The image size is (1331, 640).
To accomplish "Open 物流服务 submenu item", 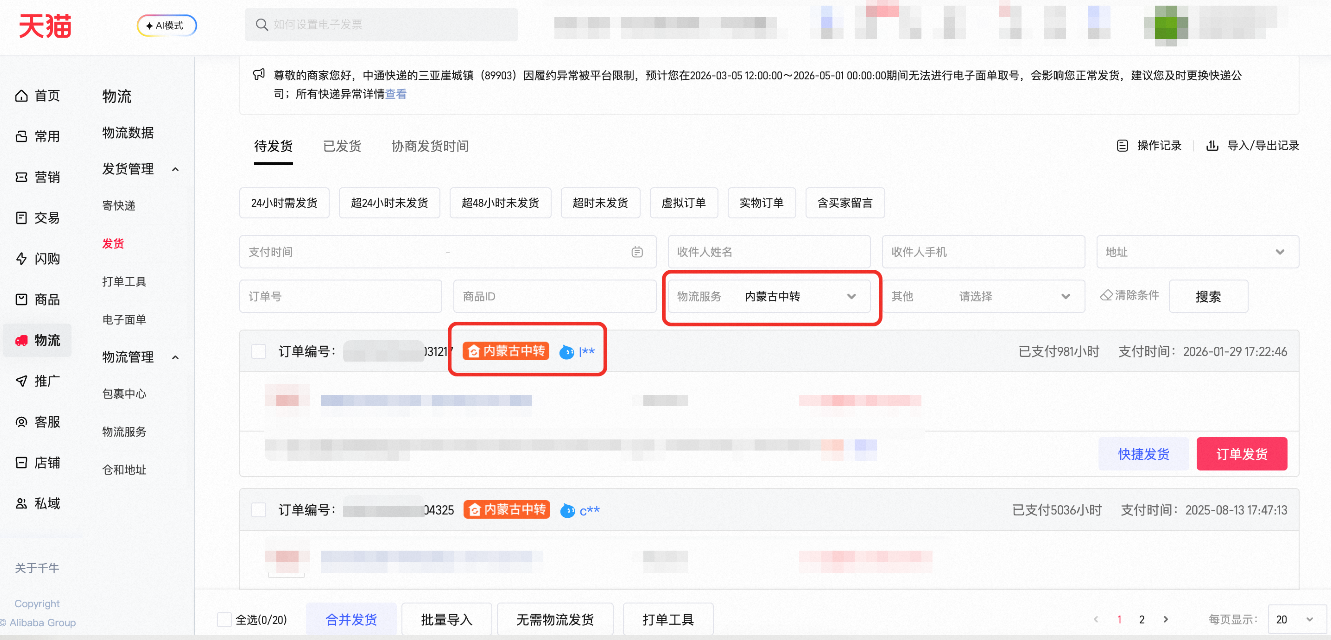I will [x=124, y=432].
